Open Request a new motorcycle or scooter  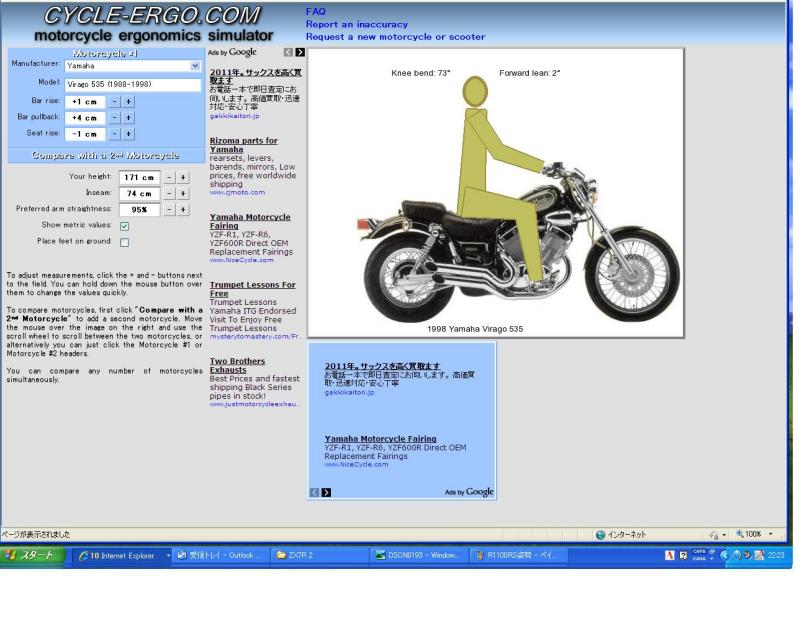click(x=395, y=37)
